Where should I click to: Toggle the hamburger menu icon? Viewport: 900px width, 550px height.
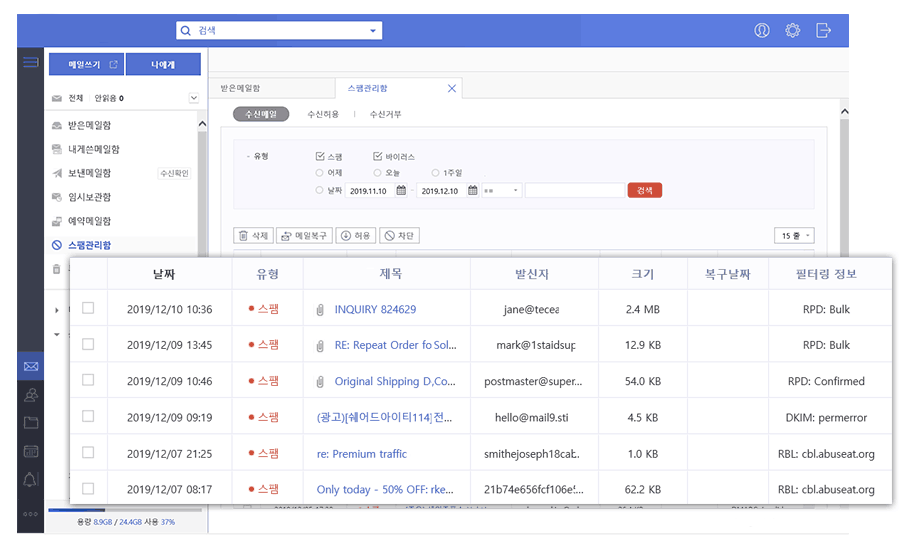point(30,62)
